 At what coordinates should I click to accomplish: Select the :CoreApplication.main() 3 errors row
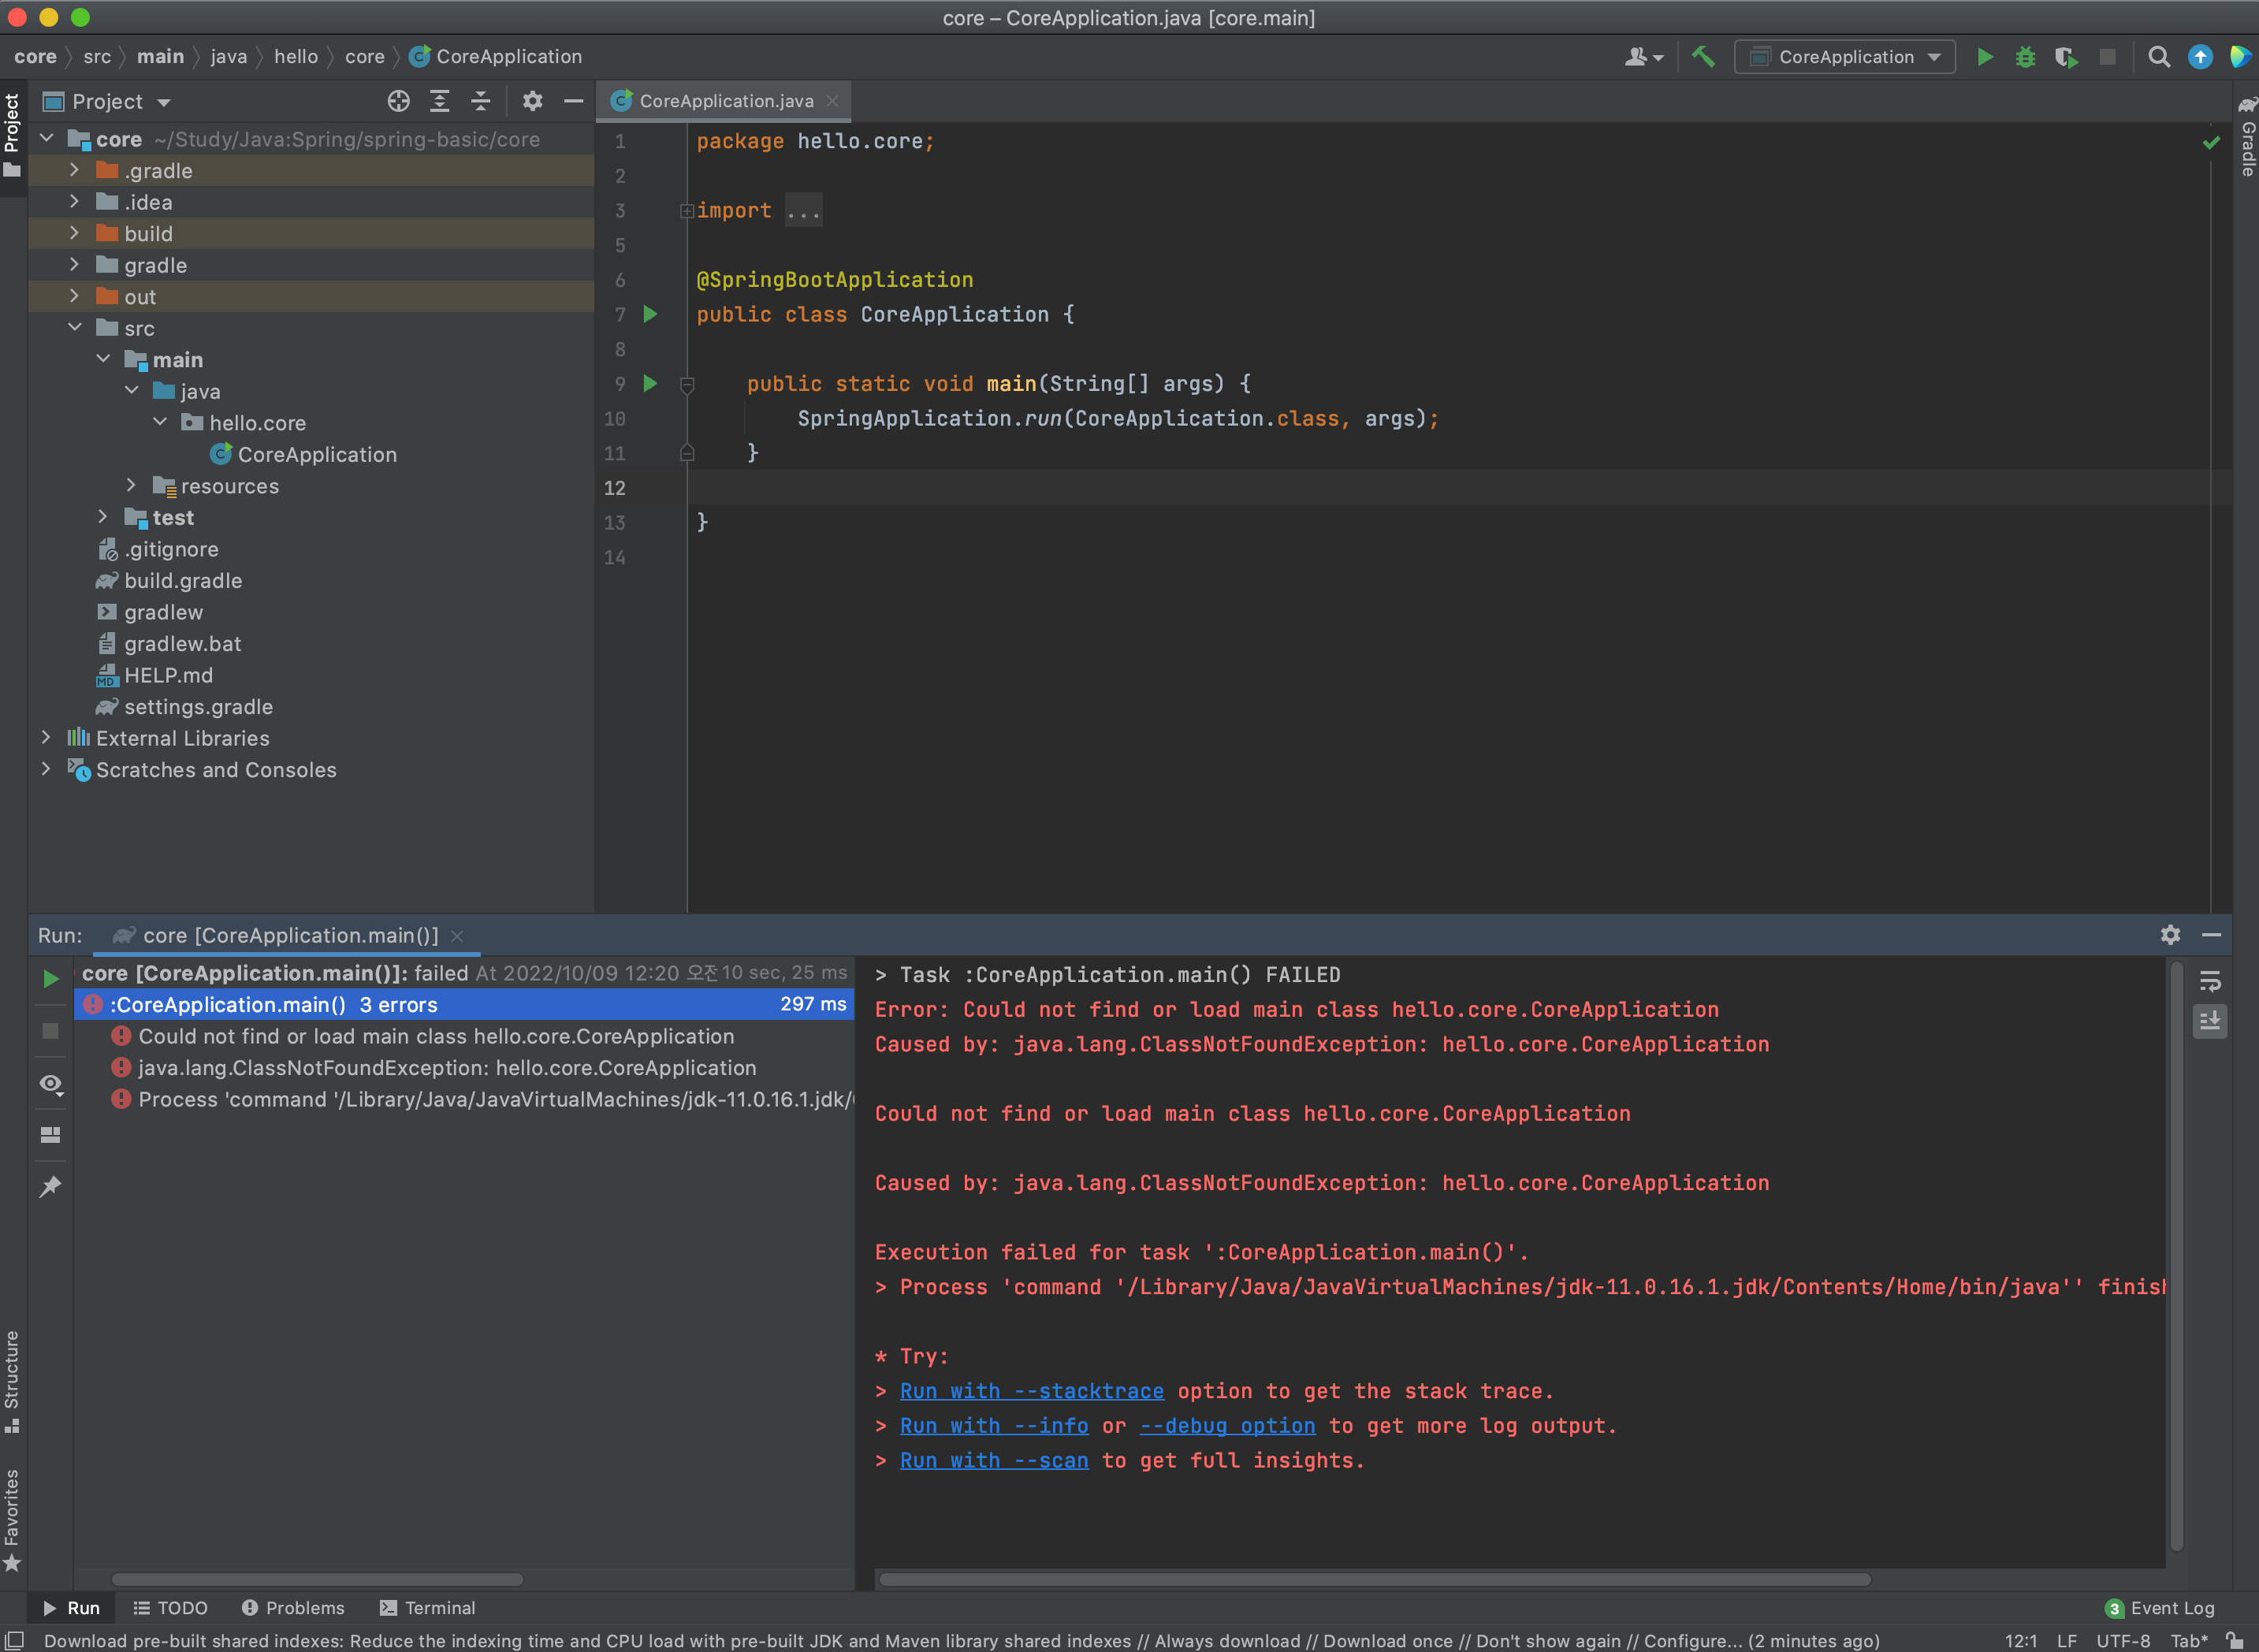(465, 1004)
